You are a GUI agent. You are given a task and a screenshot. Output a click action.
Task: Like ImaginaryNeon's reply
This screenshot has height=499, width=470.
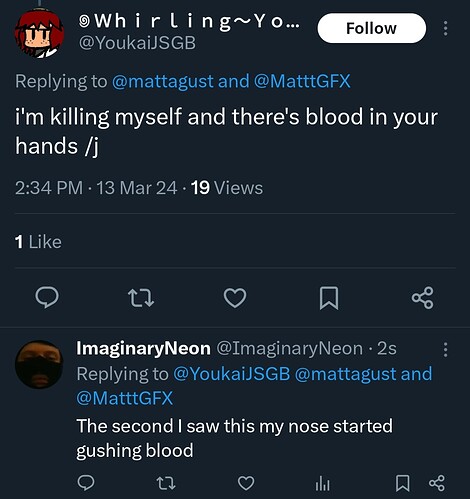pos(246,483)
